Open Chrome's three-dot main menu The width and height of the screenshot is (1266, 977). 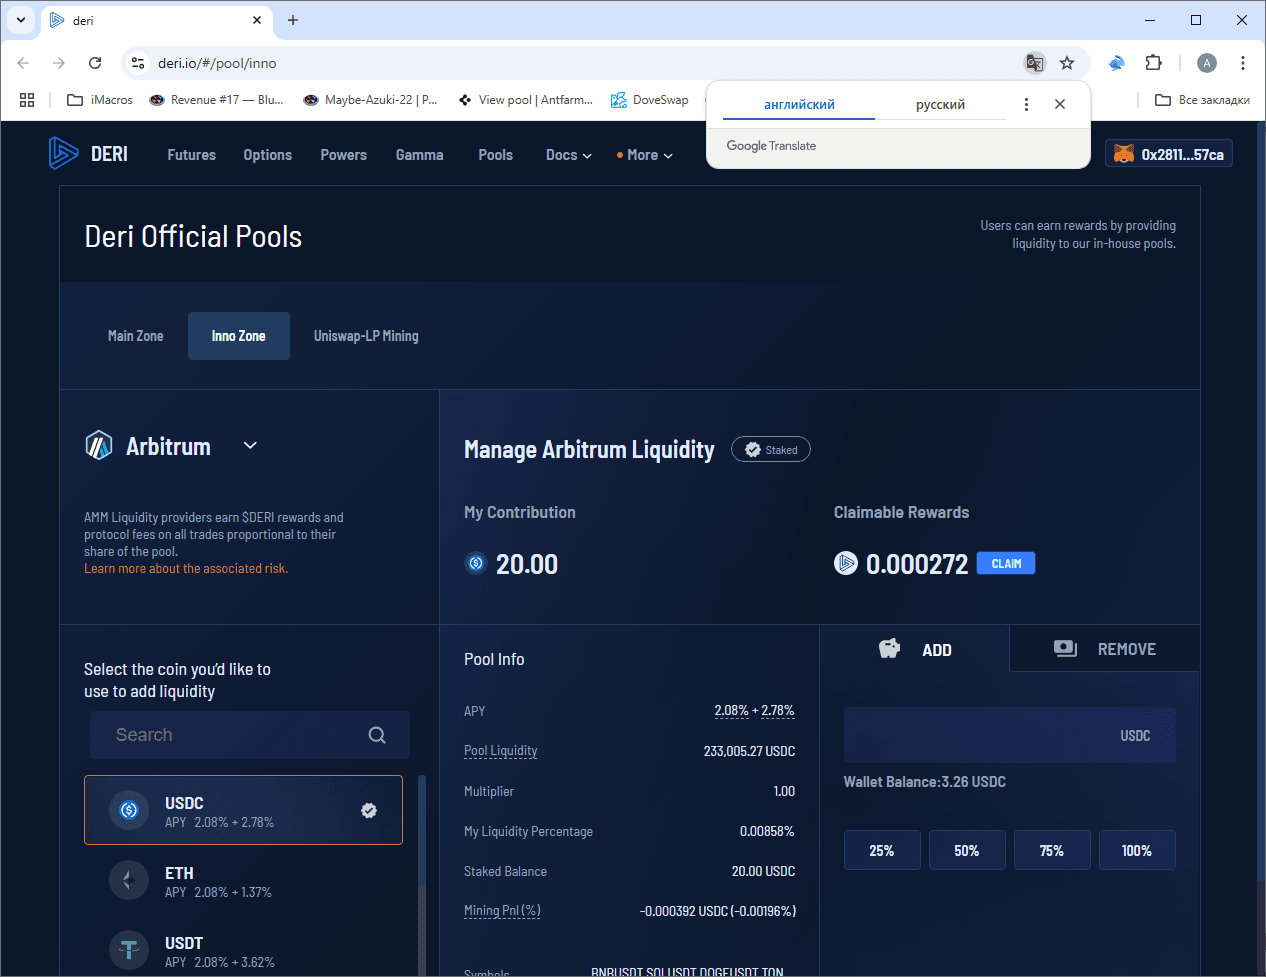pyautogui.click(x=1243, y=63)
